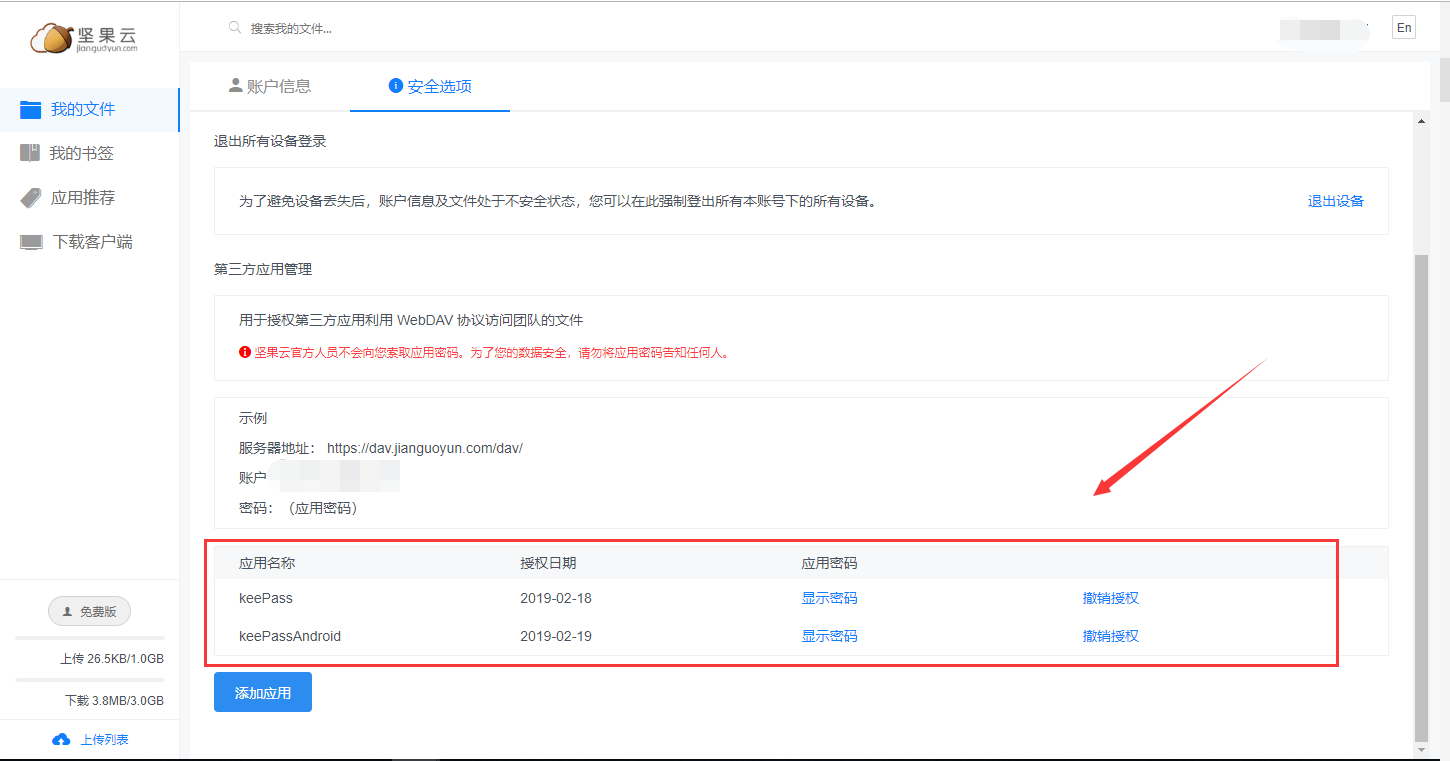Click the date 2019-02-19
Image resolution: width=1450 pixels, height=761 pixels.
click(556, 636)
